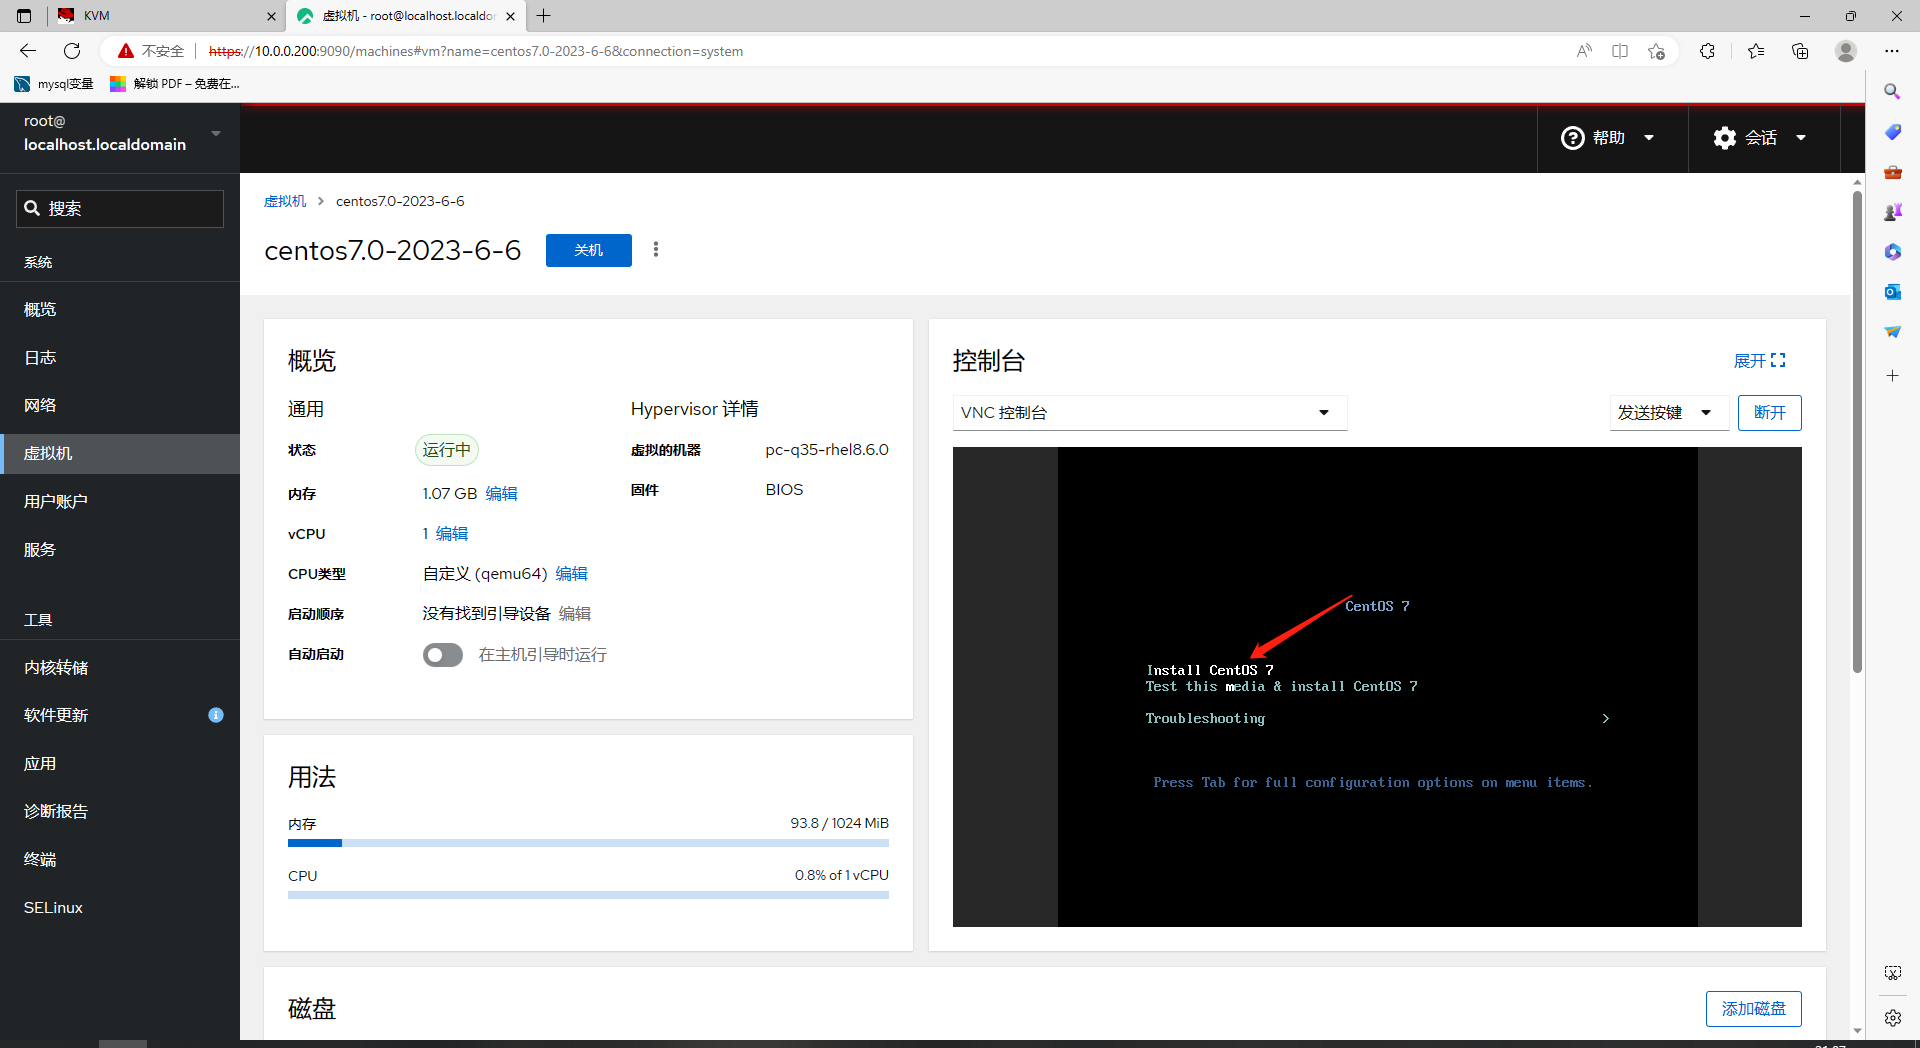The height and width of the screenshot is (1048, 1920).
Task: Click the sidebar 搜索 input field
Action: 120,209
